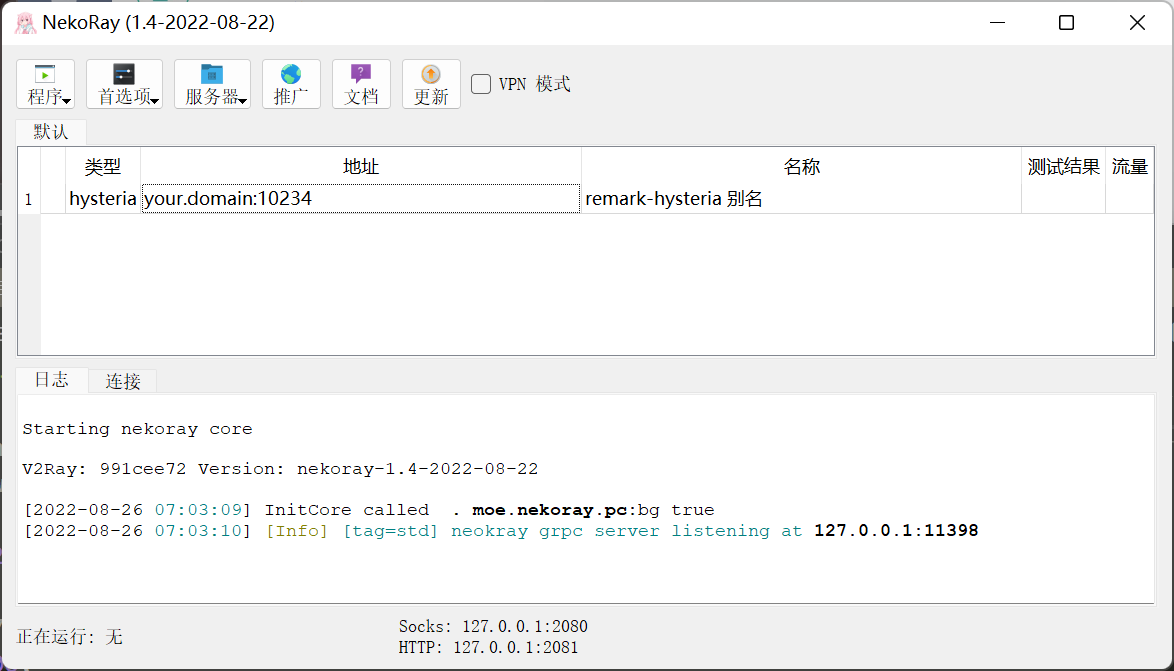
Task: Switch to the 连接 connections tab
Action: (x=123, y=381)
